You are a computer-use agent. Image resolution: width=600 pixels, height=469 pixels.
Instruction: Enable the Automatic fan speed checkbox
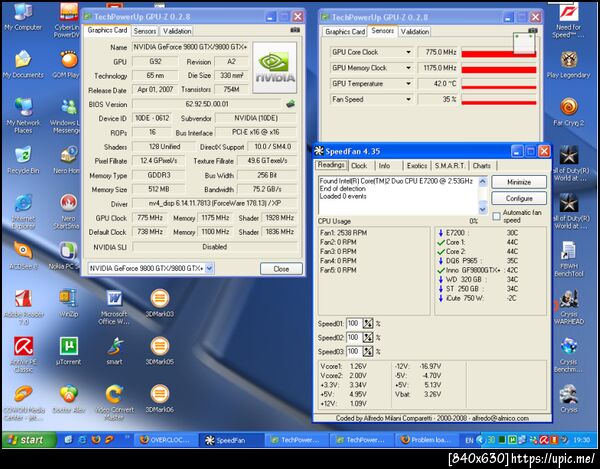coord(496,217)
